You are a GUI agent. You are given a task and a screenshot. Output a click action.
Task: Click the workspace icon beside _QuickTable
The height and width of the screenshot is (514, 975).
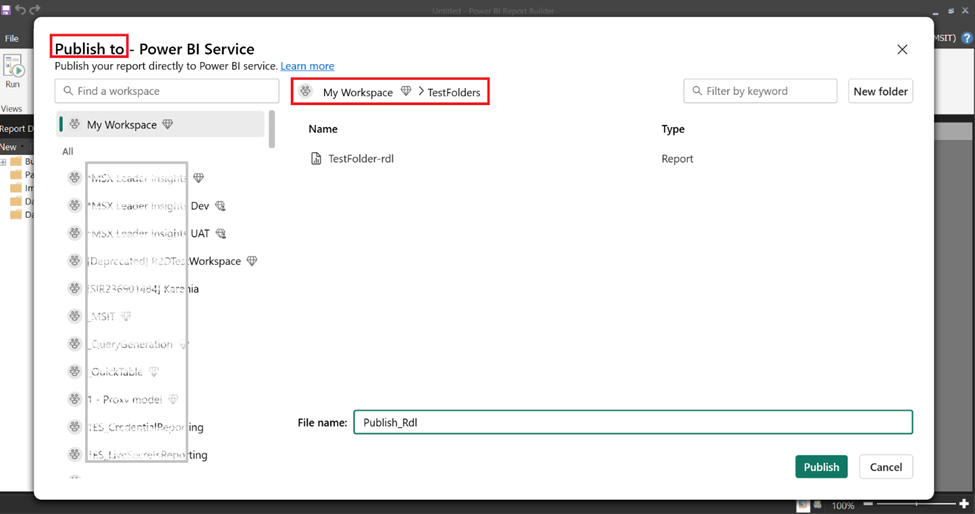coord(75,372)
